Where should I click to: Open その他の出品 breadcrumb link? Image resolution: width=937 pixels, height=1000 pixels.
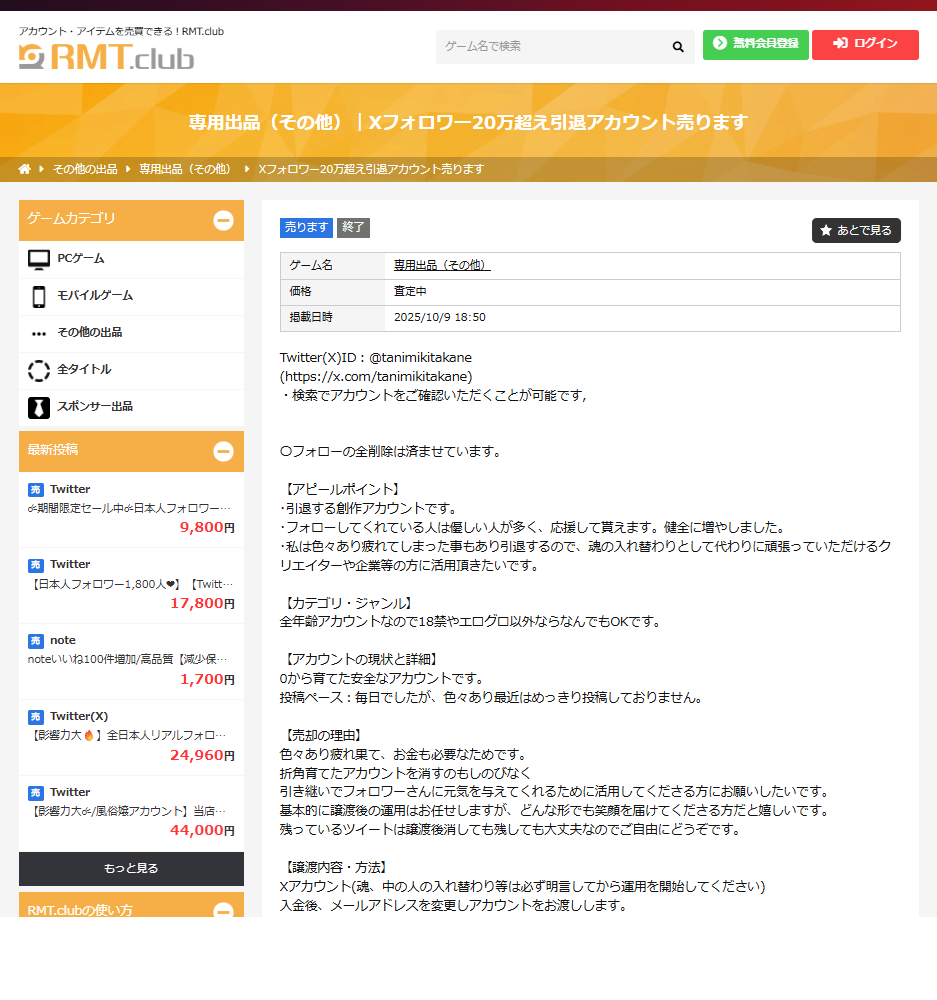85,169
